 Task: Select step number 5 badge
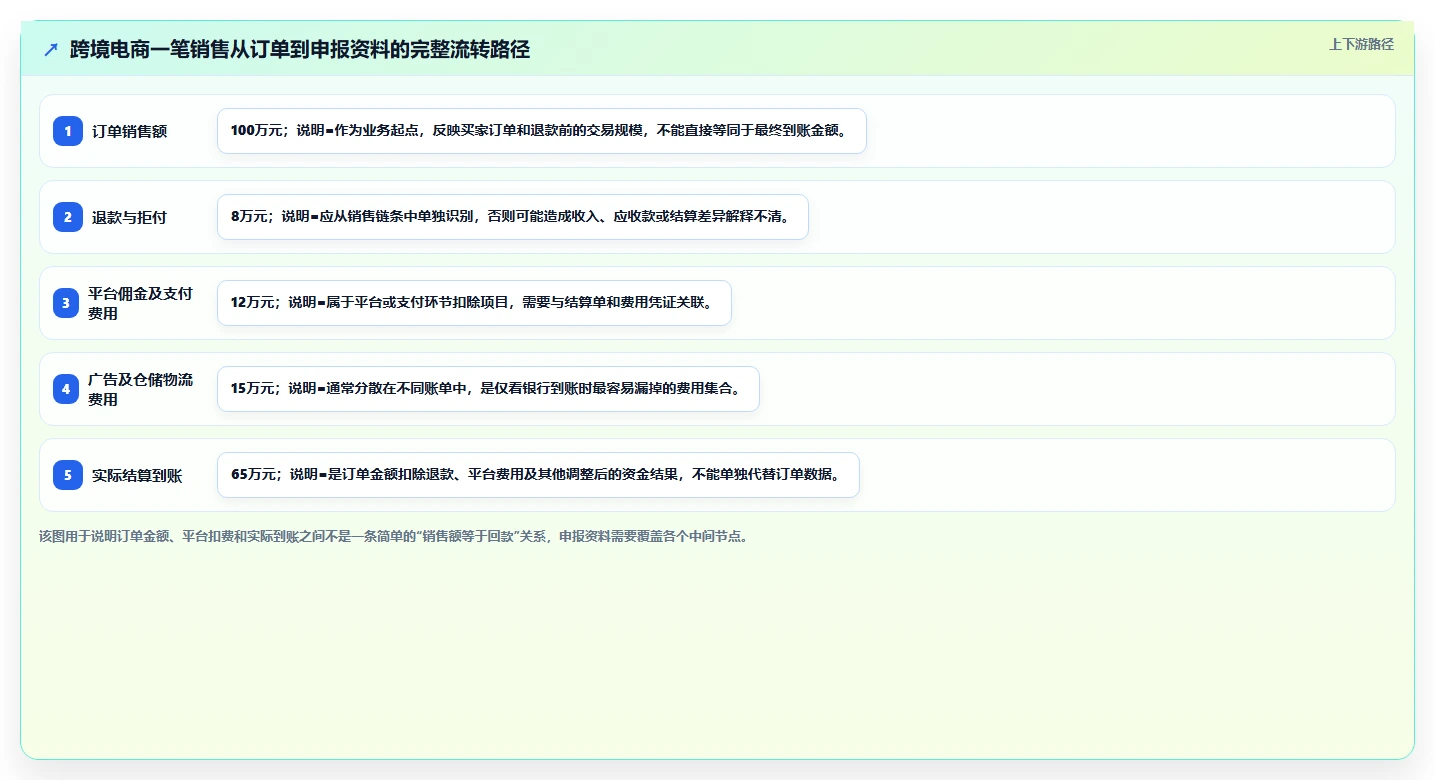[68, 475]
